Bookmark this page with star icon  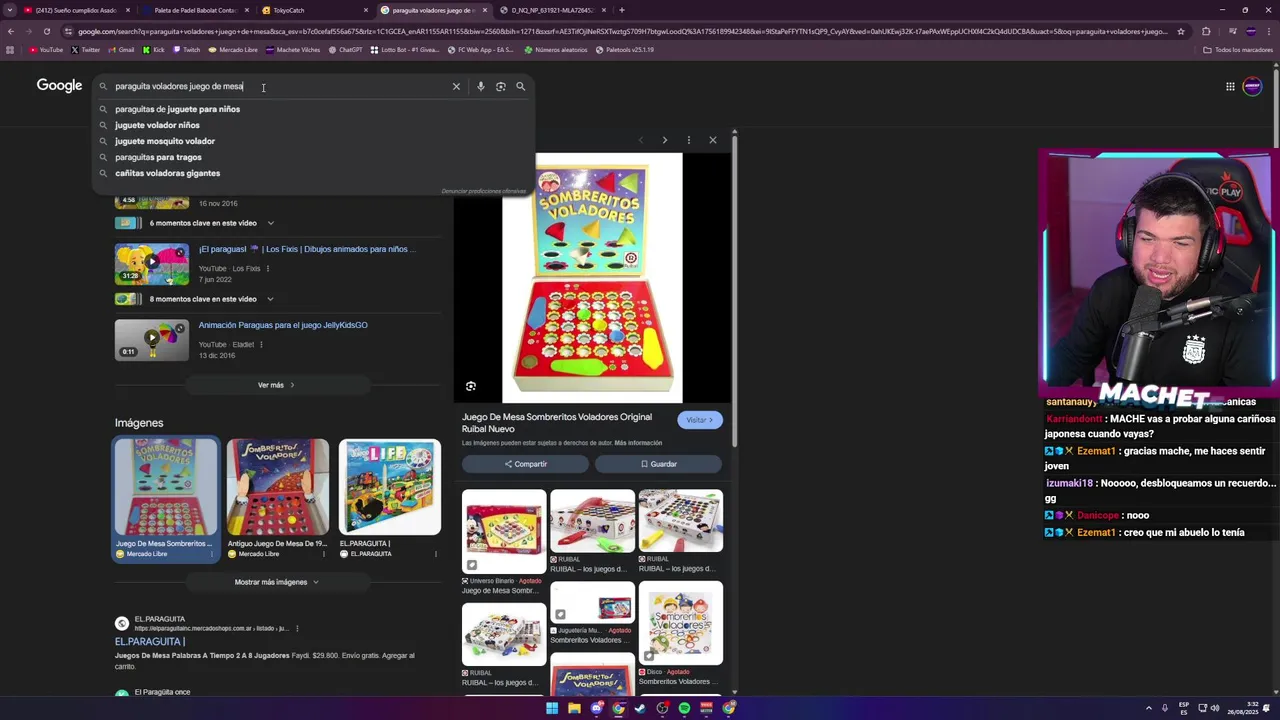[1181, 31]
